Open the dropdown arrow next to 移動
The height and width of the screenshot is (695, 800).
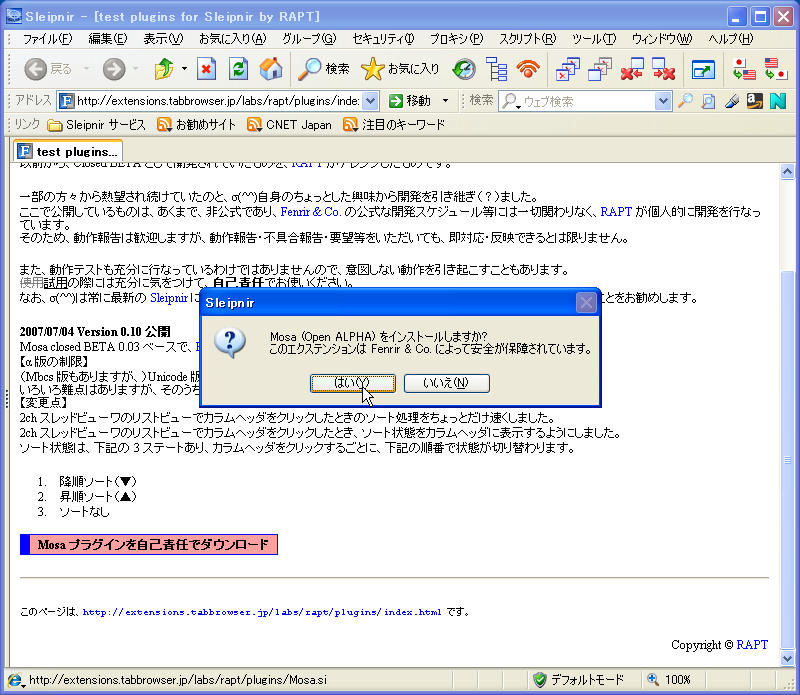pos(445,101)
